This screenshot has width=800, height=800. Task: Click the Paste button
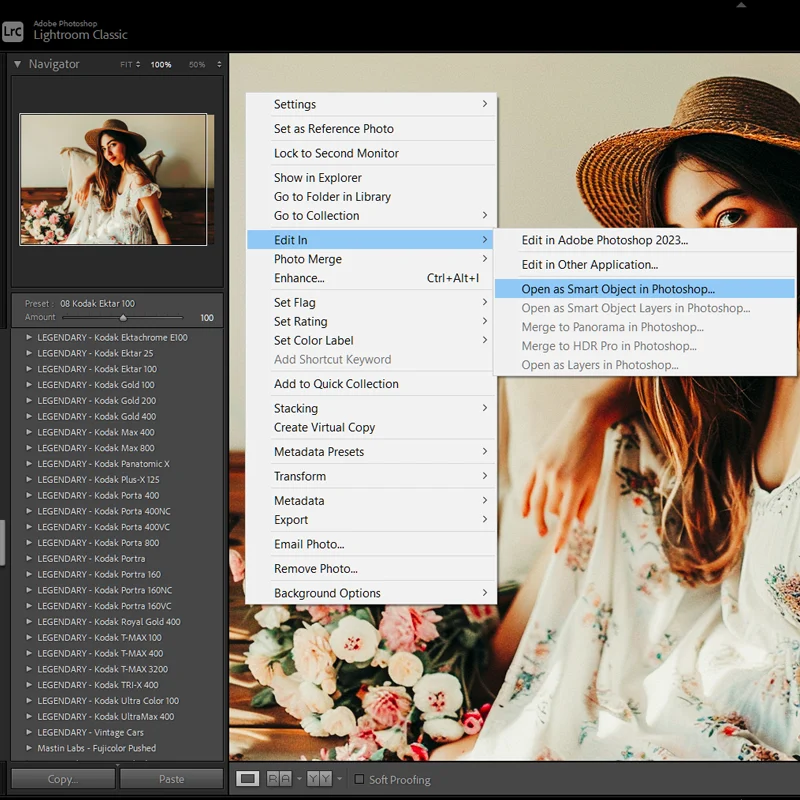[171, 779]
